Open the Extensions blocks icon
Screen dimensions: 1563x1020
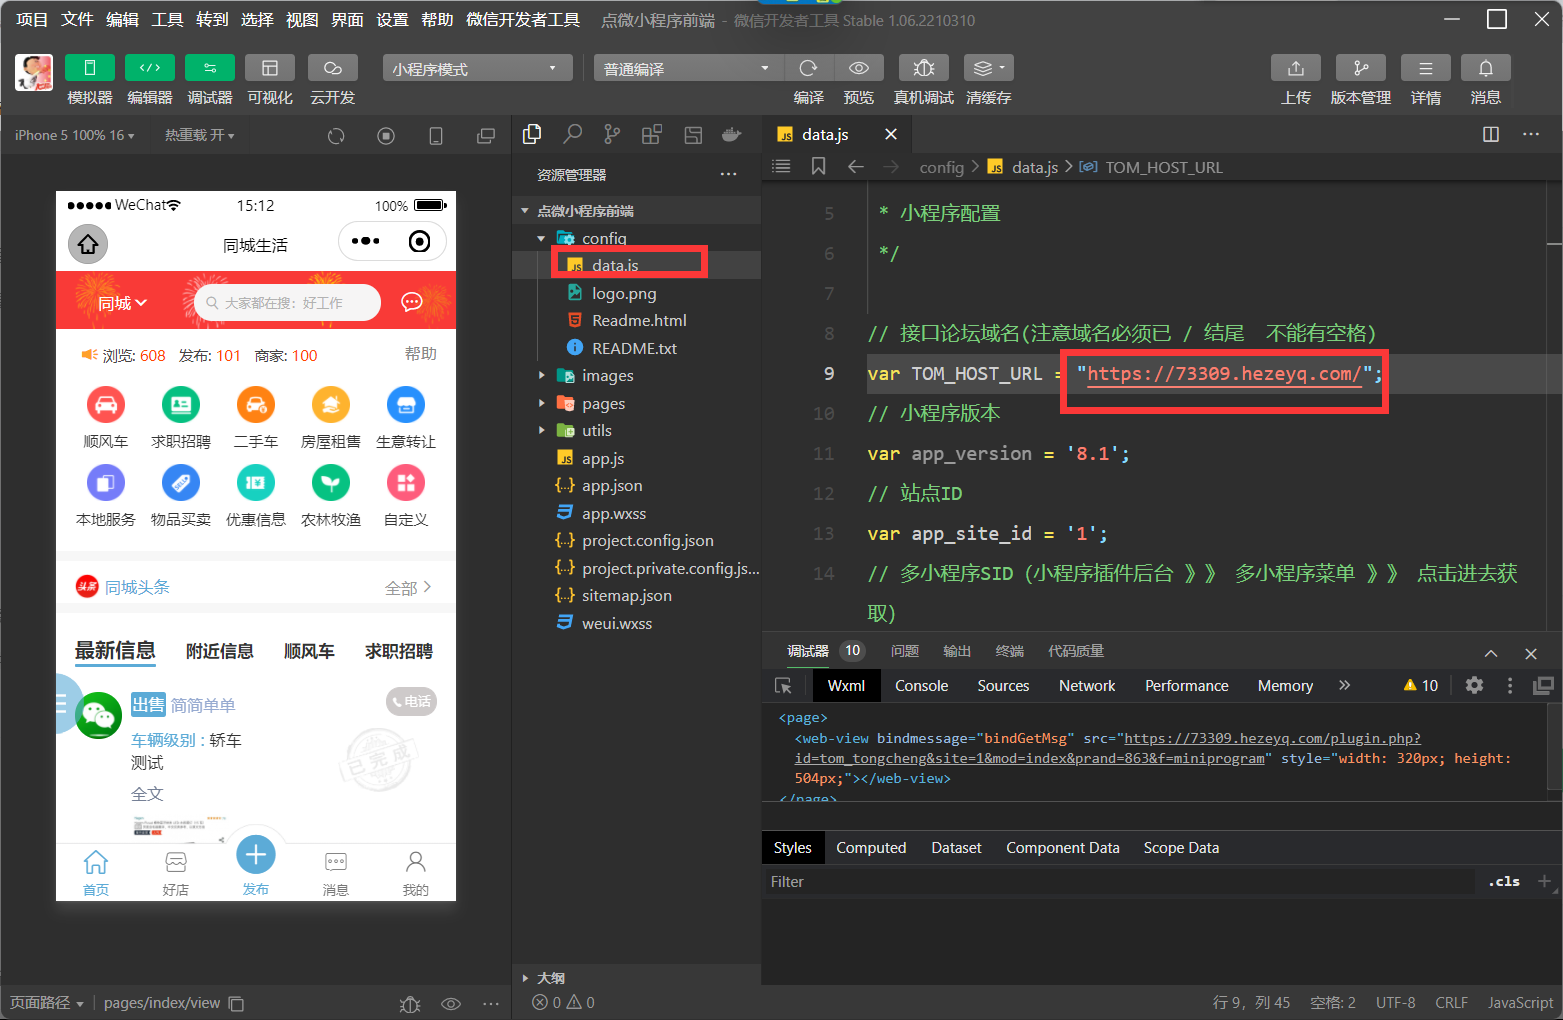click(x=652, y=134)
